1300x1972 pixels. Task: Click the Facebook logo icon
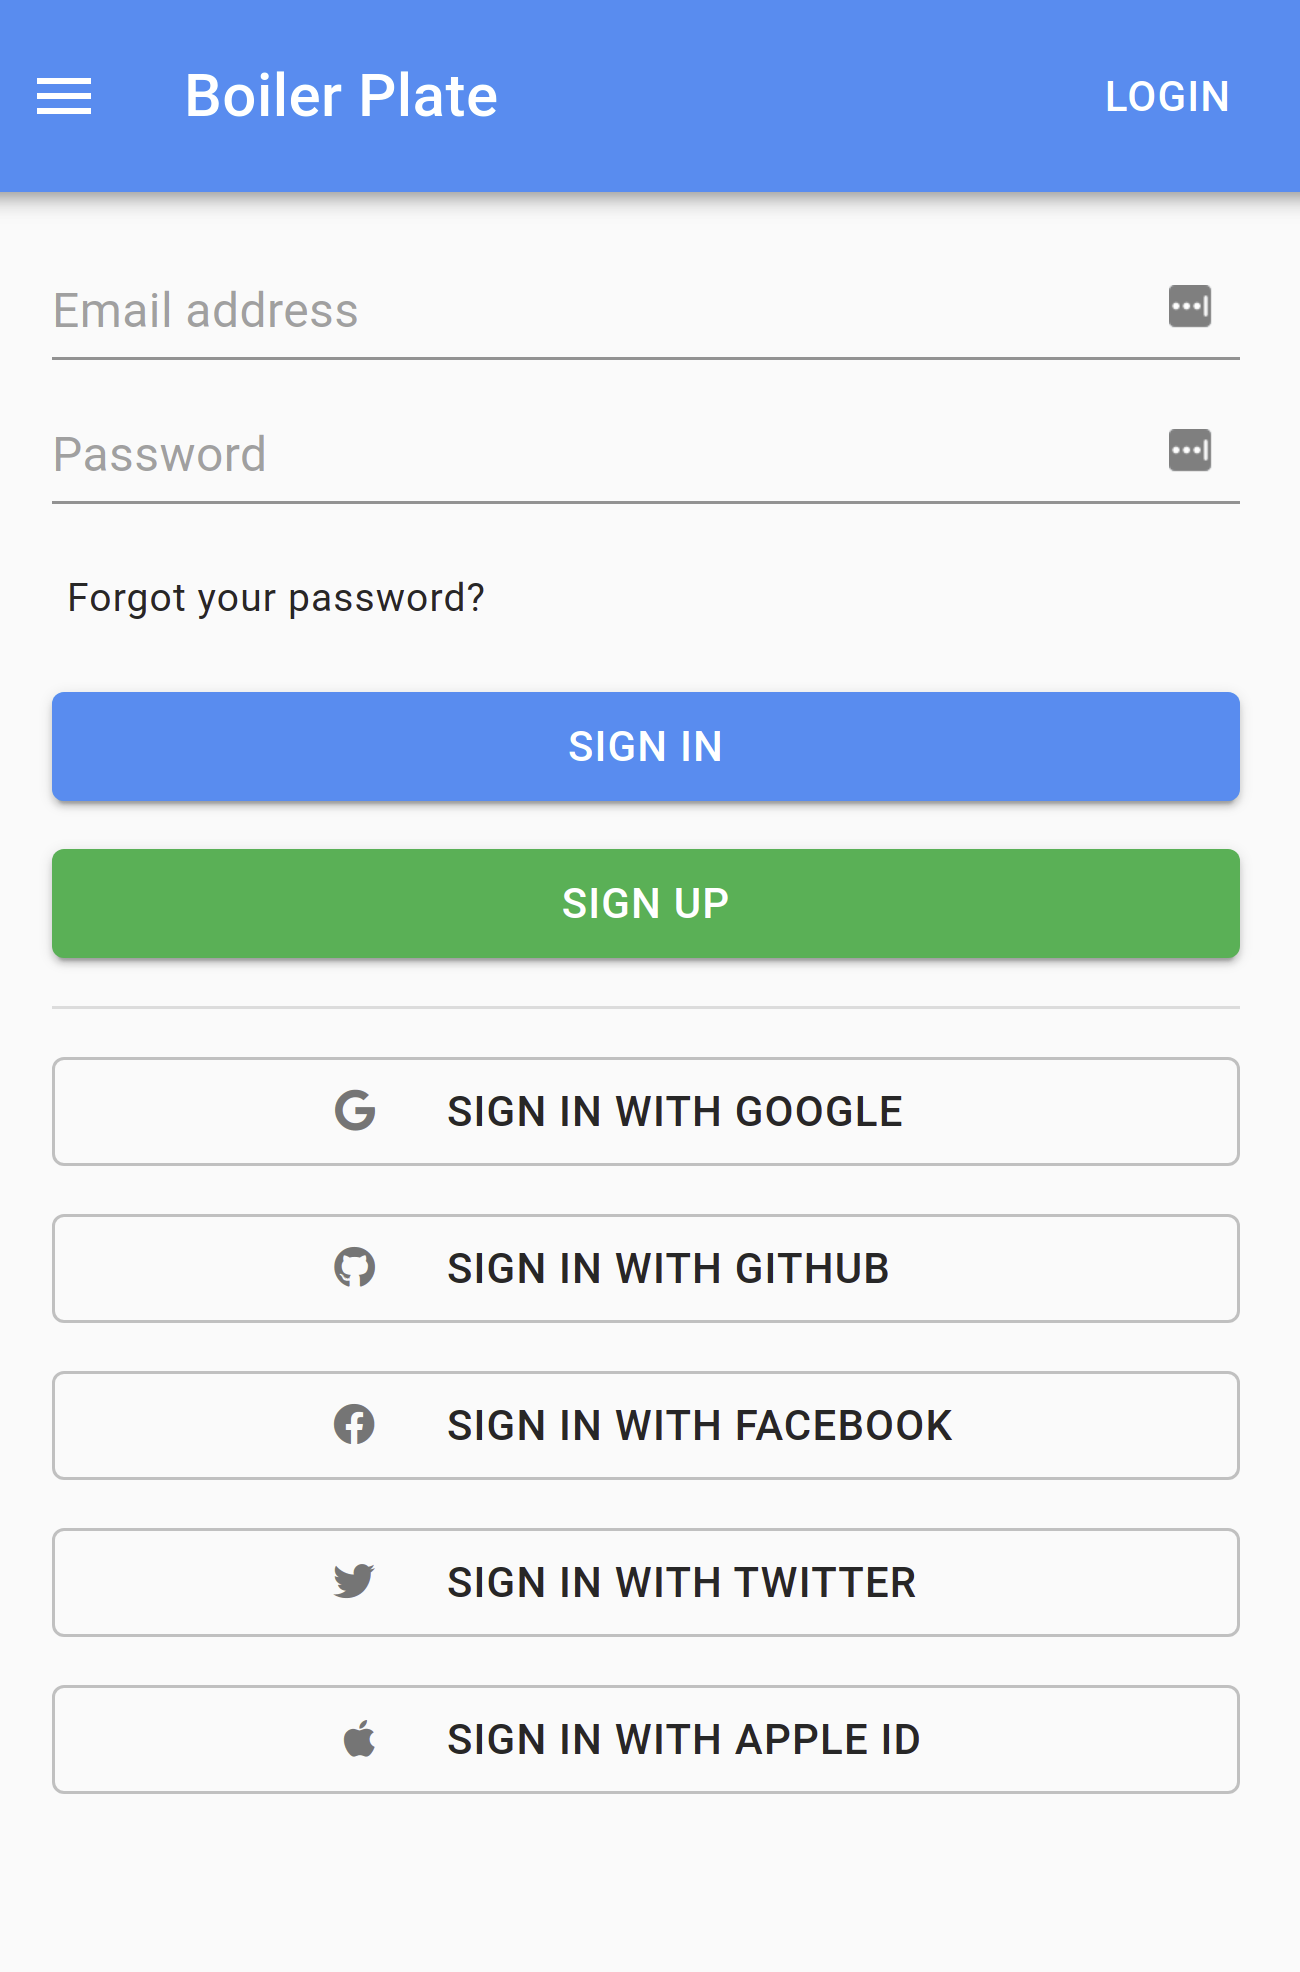355,1425
